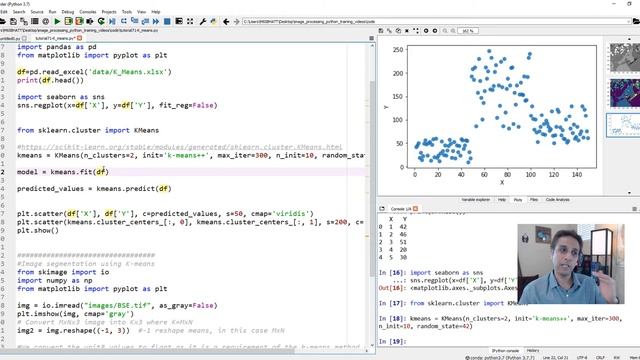Switch to Variable explorer tab
The image size is (640, 360).
click(x=476, y=200)
